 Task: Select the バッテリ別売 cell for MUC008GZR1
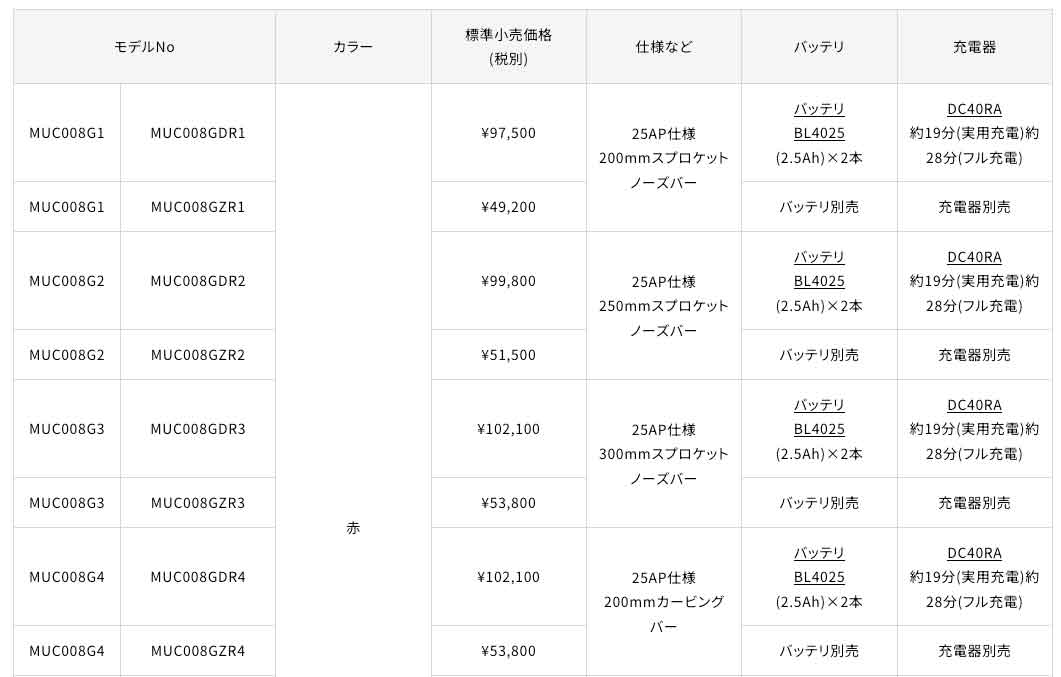[x=819, y=207]
